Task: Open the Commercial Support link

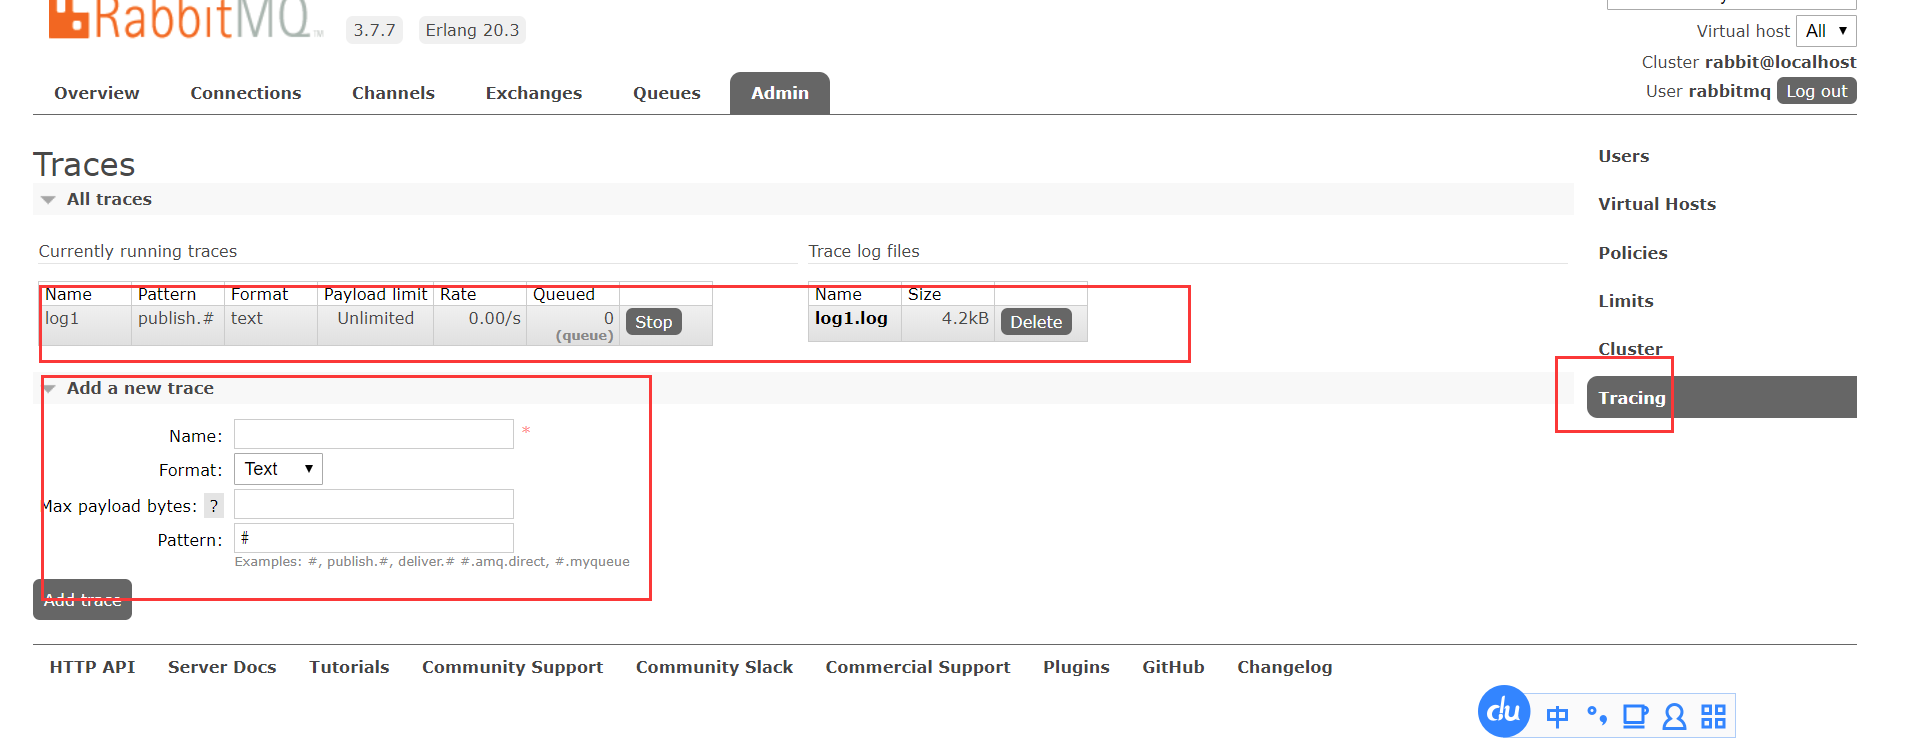Action: point(918,667)
